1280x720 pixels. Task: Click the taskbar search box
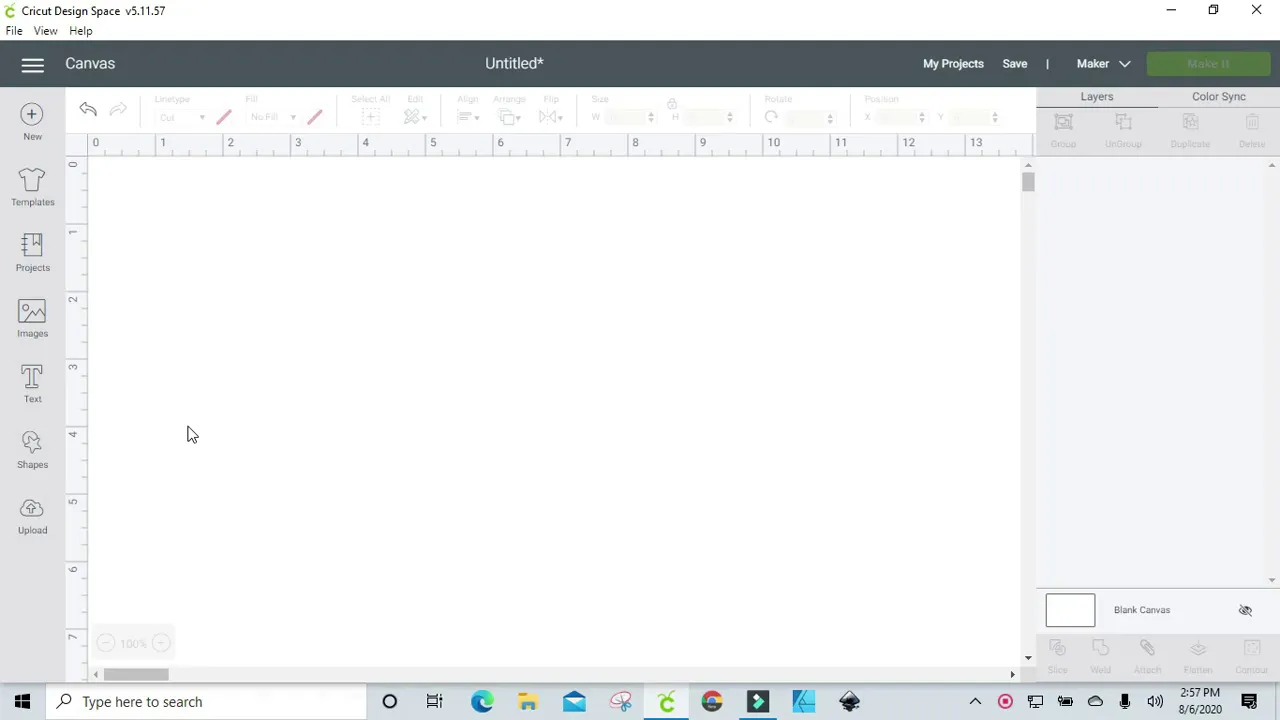pyautogui.click(x=207, y=702)
